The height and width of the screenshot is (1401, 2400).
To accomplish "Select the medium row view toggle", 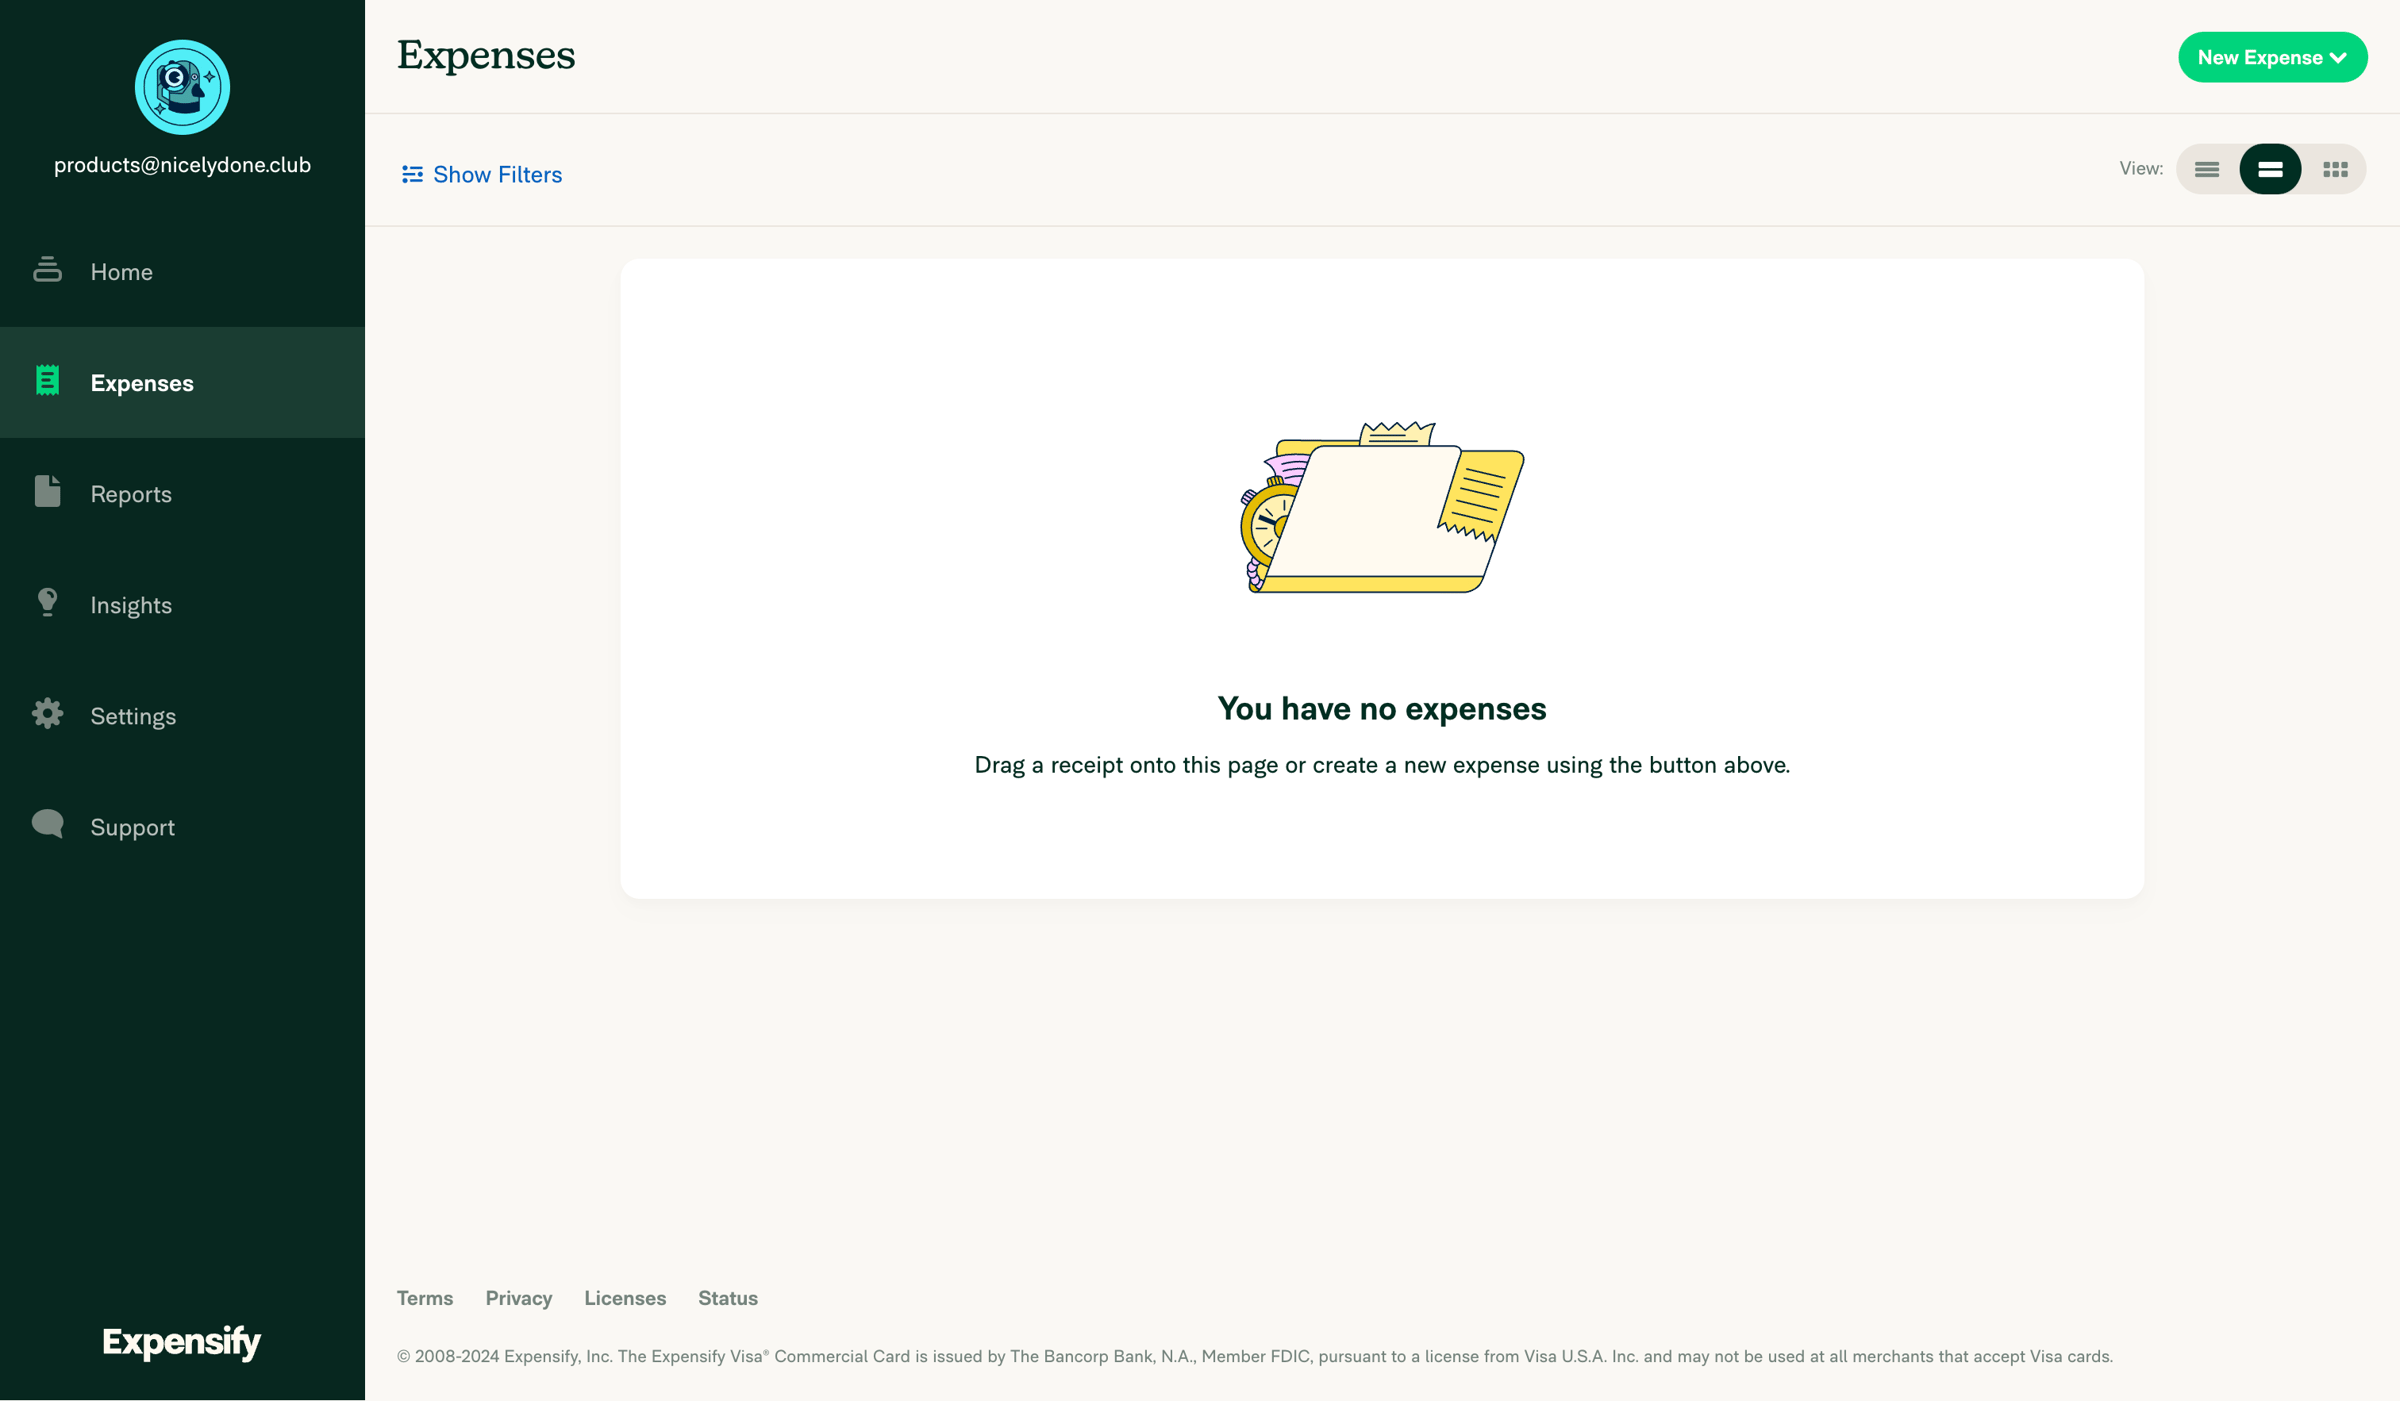I will (x=2270, y=169).
